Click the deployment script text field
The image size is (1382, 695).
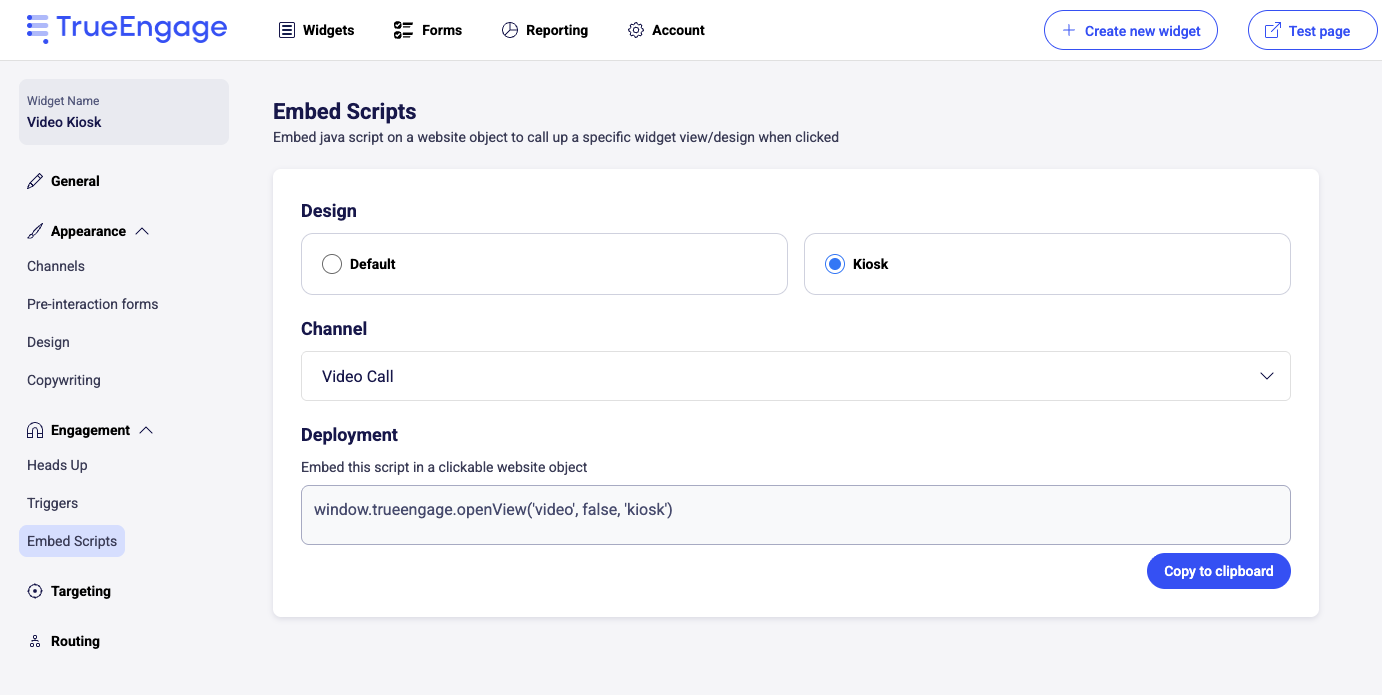point(795,515)
